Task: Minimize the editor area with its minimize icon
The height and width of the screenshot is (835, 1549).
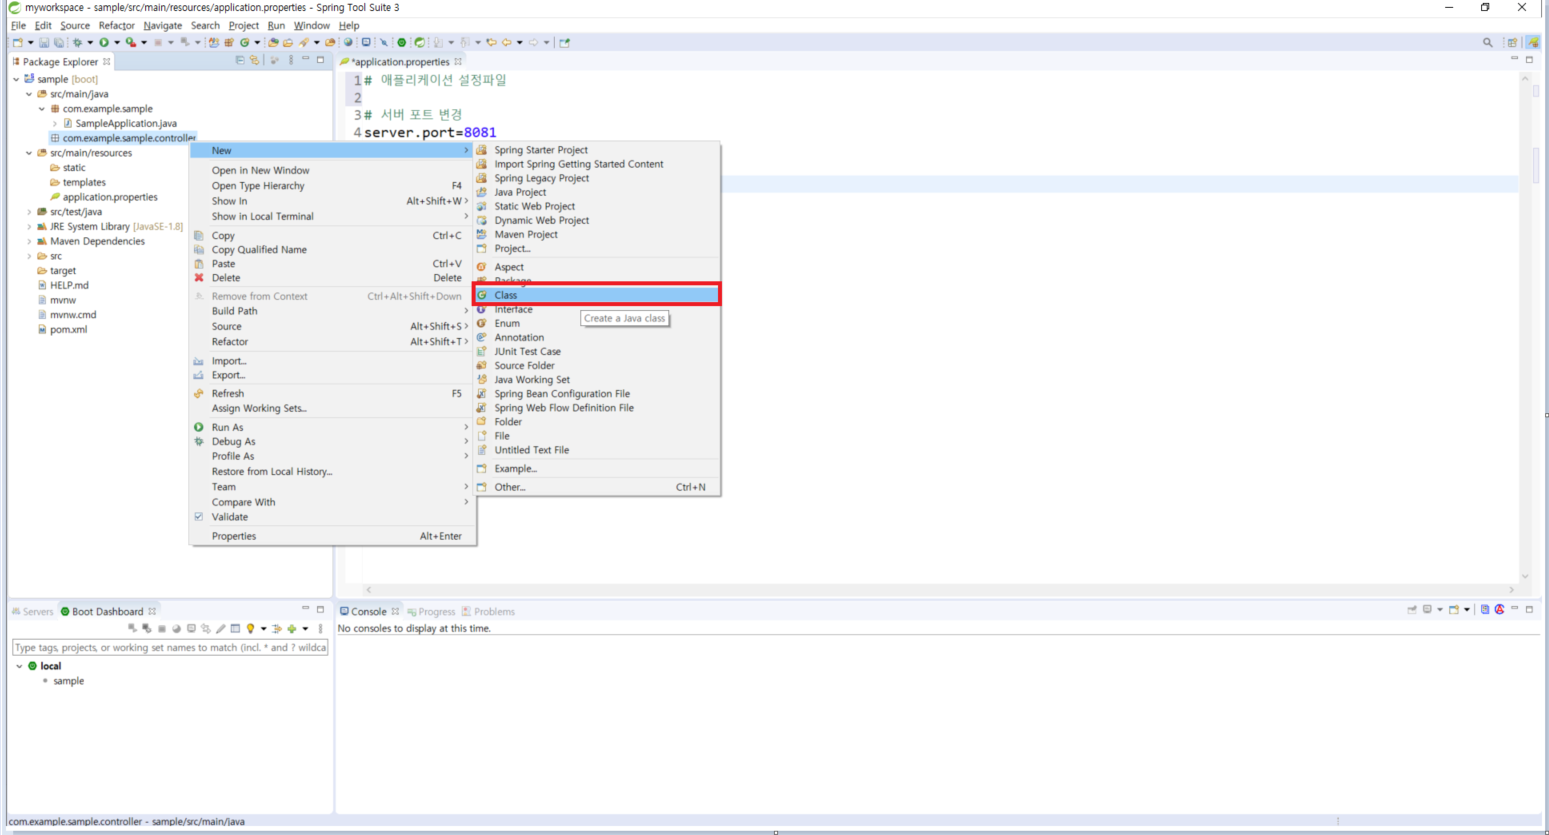Action: (x=1514, y=59)
